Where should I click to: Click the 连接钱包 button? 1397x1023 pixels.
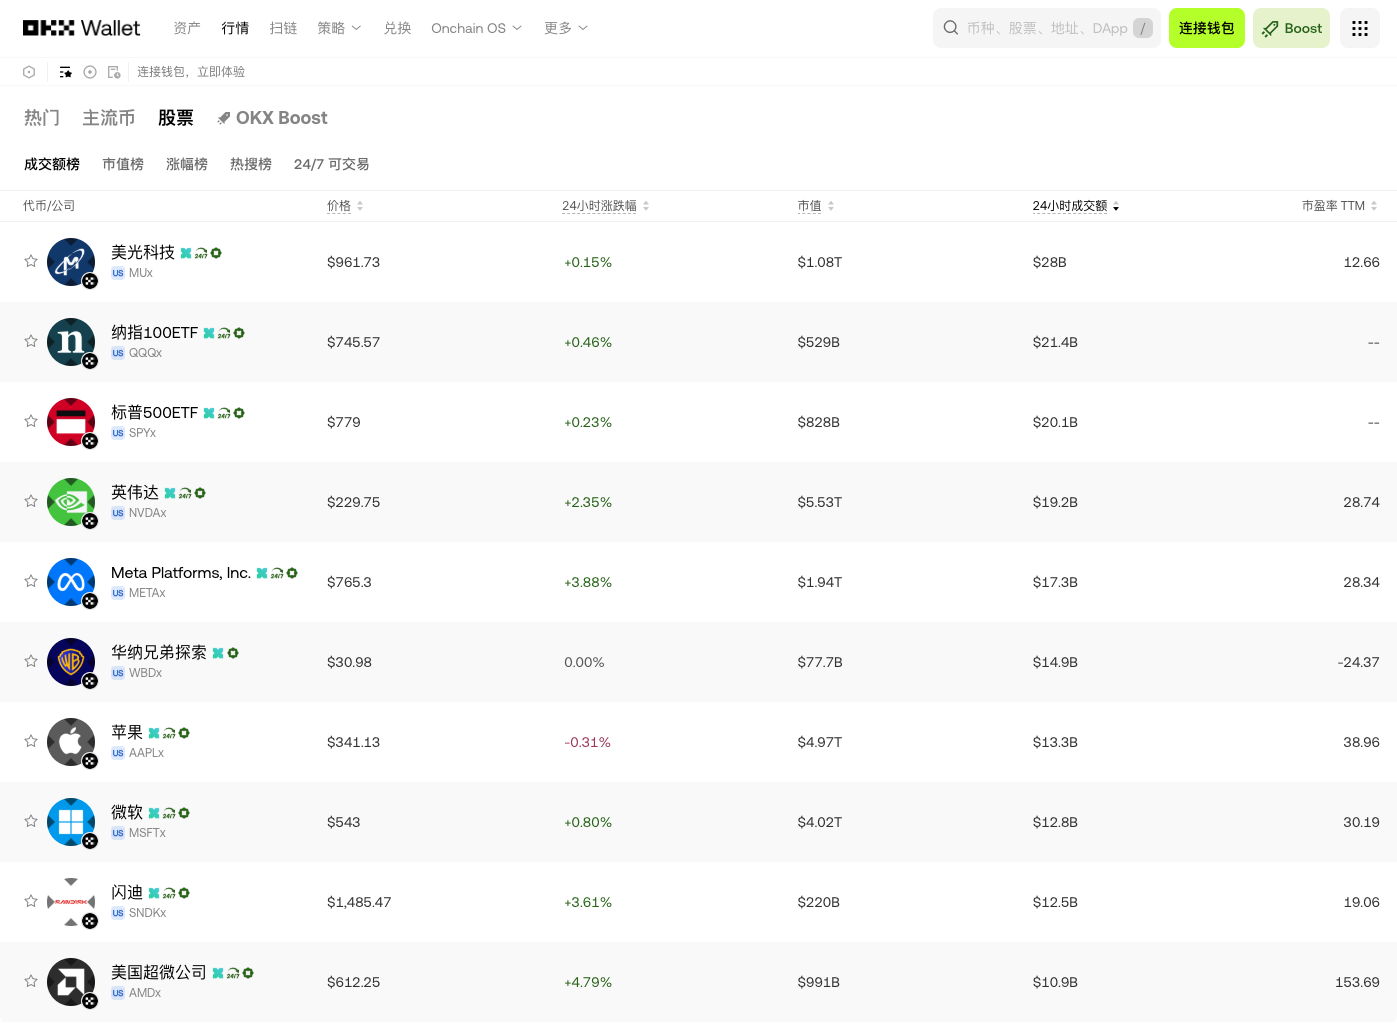[x=1207, y=28]
